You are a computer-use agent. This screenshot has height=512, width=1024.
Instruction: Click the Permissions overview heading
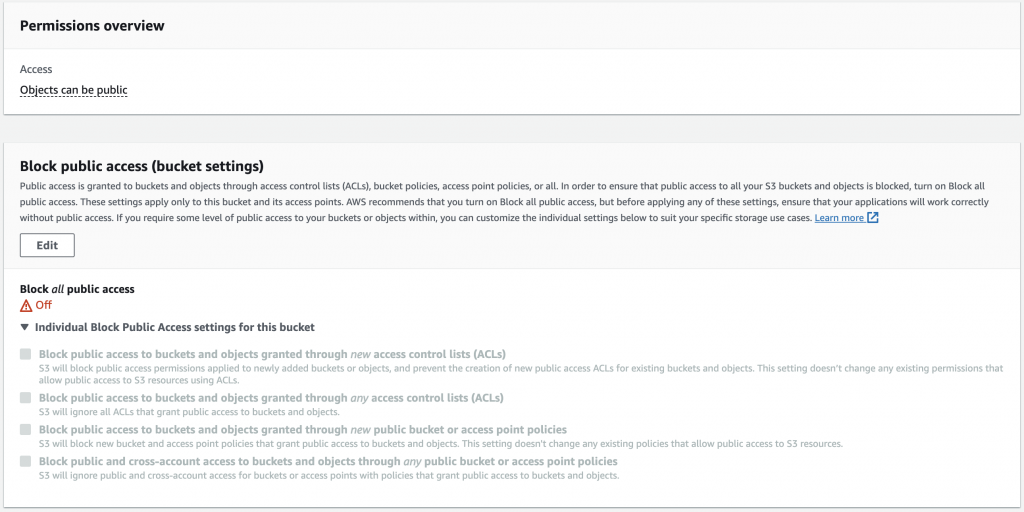point(92,25)
